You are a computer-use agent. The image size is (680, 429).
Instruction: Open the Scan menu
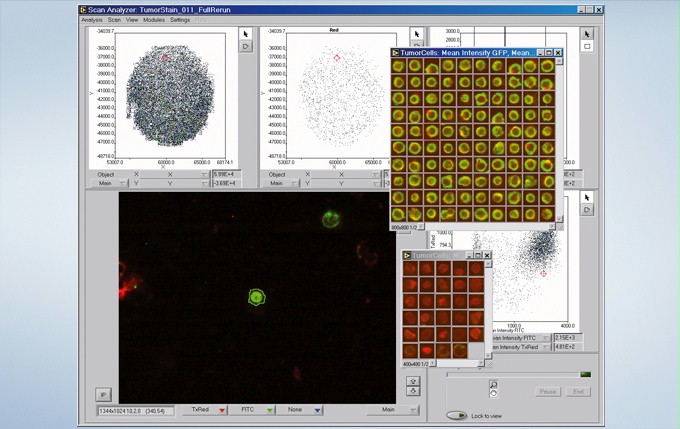point(114,20)
